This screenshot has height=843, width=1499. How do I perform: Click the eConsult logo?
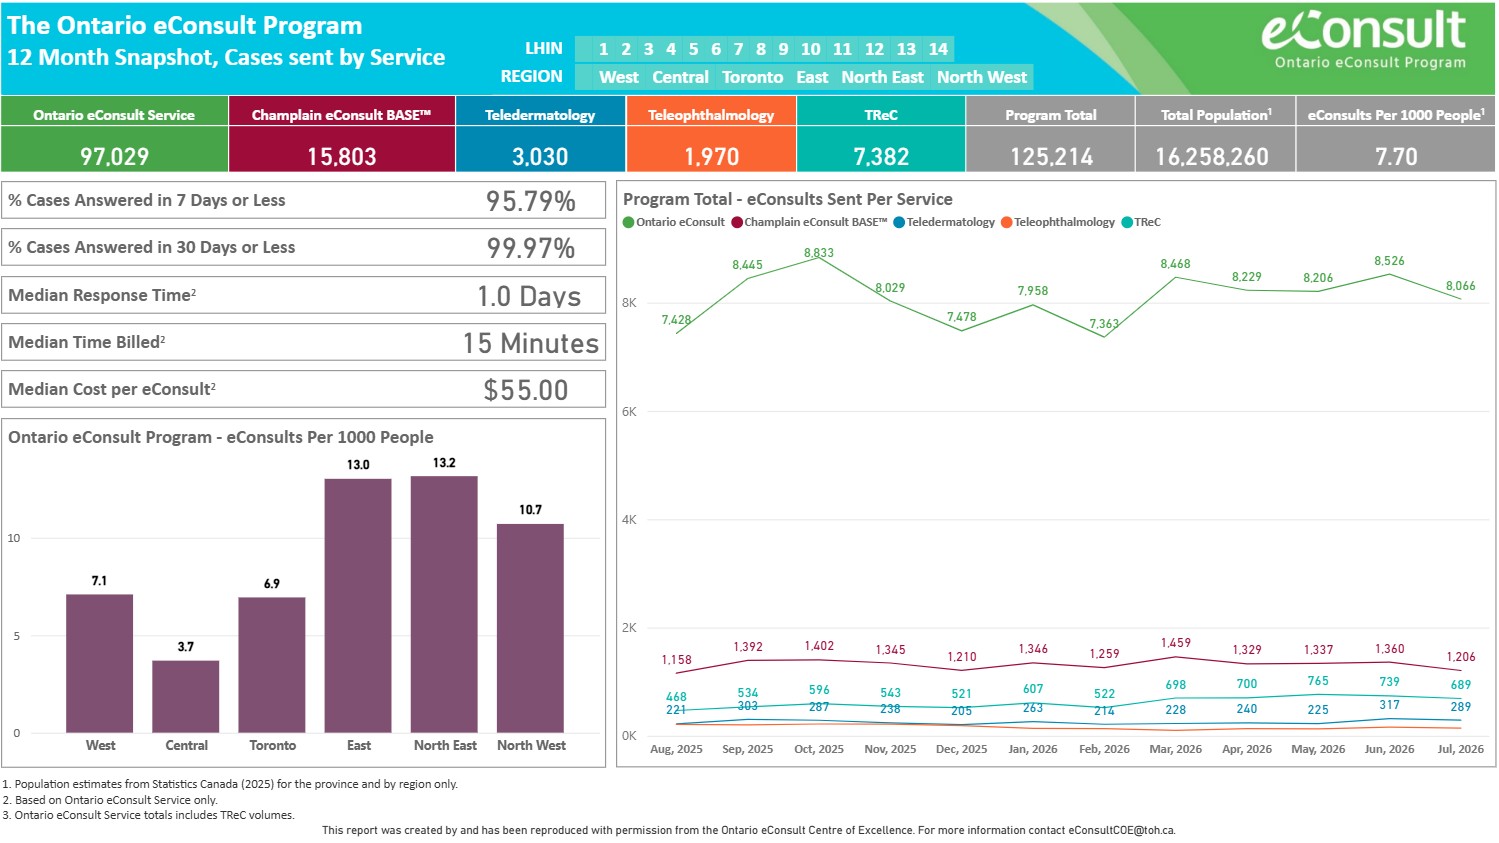[1364, 40]
